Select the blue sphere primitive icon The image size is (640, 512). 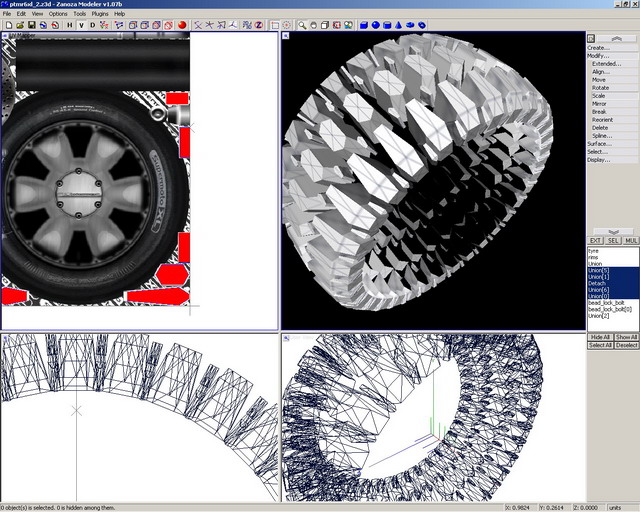click(375, 25)
